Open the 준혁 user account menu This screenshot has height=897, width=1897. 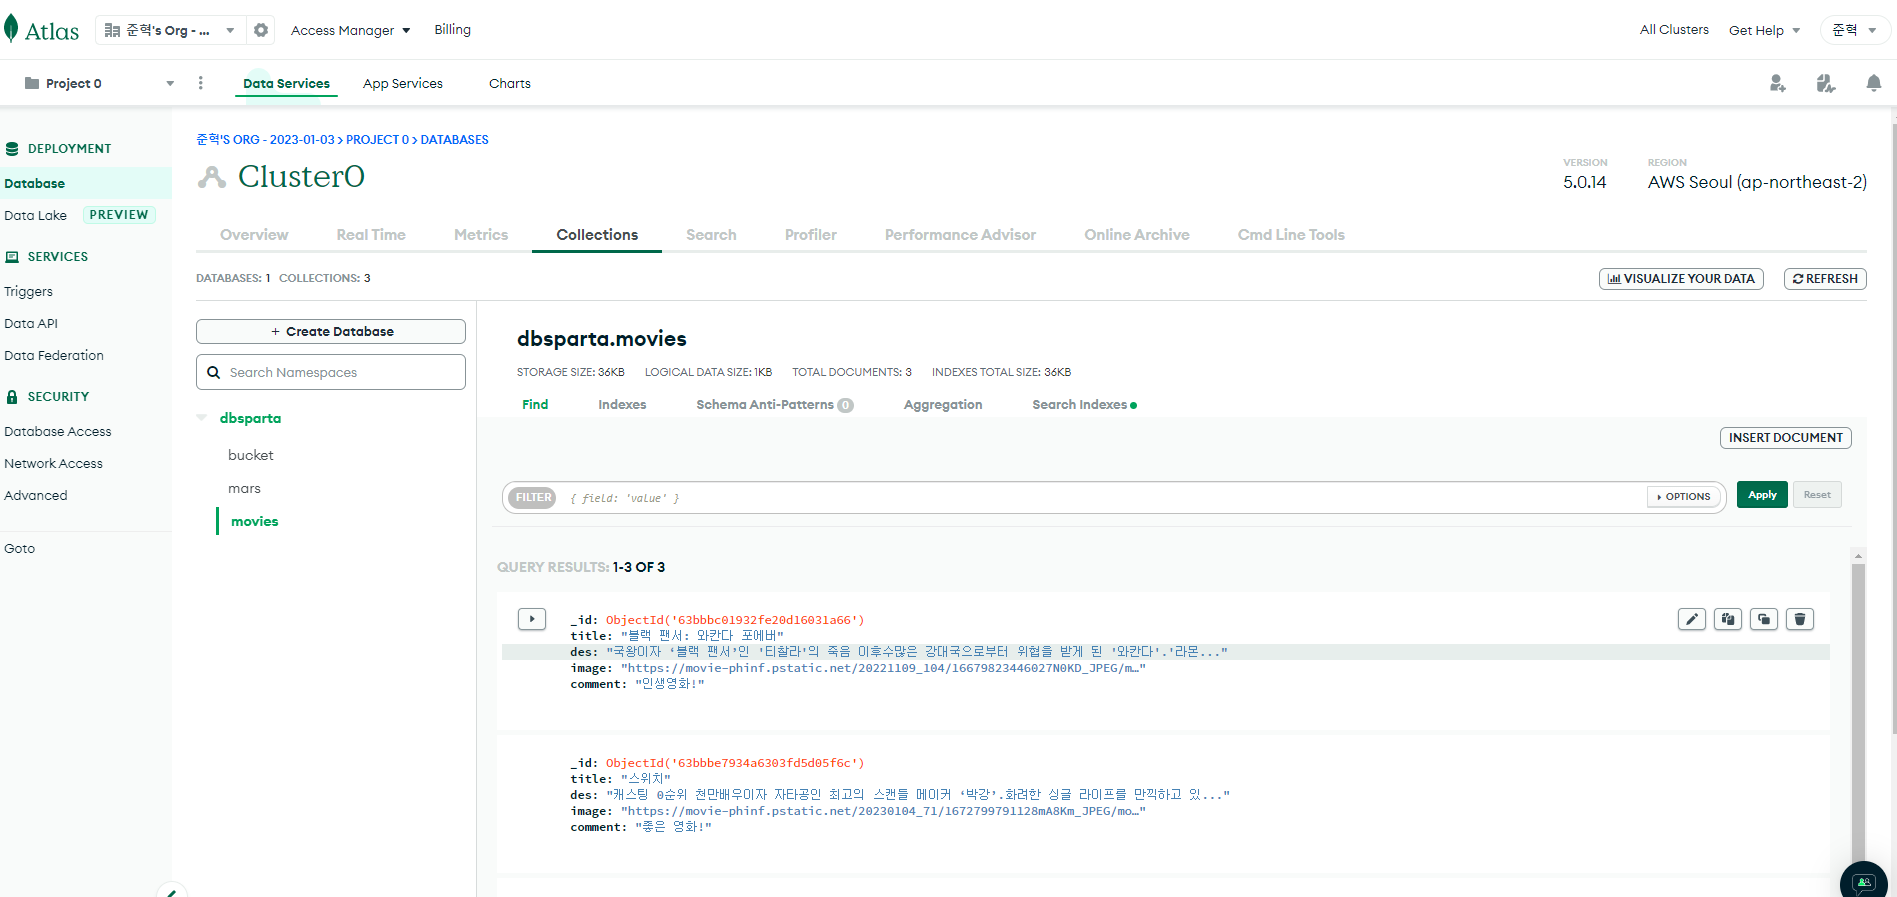pyautogui.click(x=1855, y=30)
